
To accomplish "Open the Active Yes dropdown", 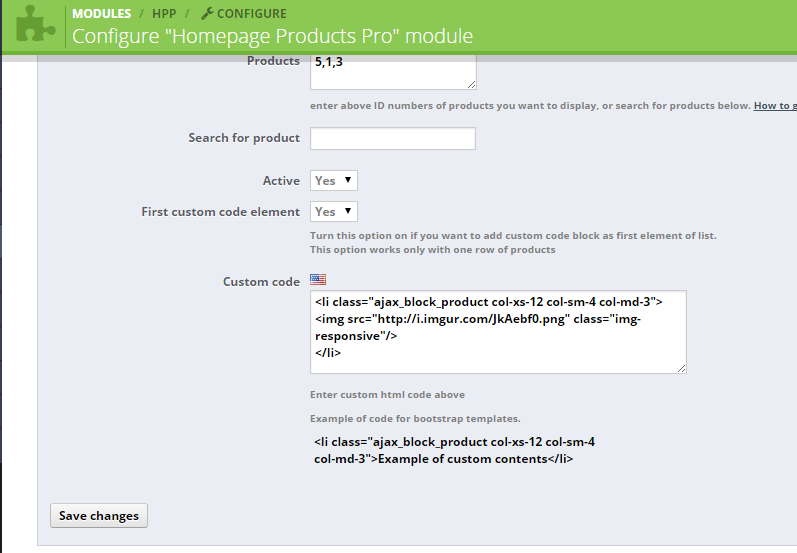I will point(334,180).
